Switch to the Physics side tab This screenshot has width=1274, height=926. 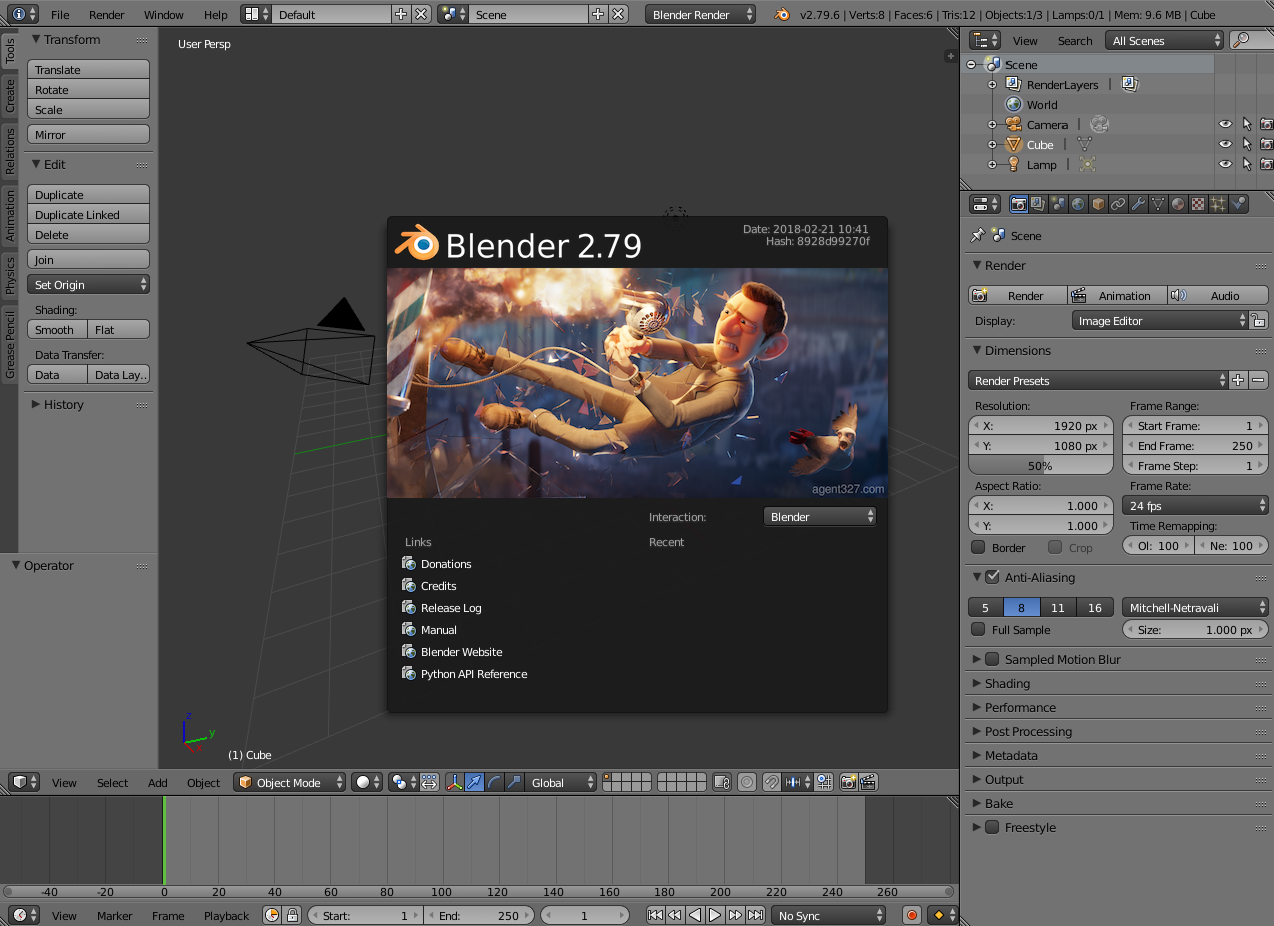pyautogui.click(x=10, y=275)
